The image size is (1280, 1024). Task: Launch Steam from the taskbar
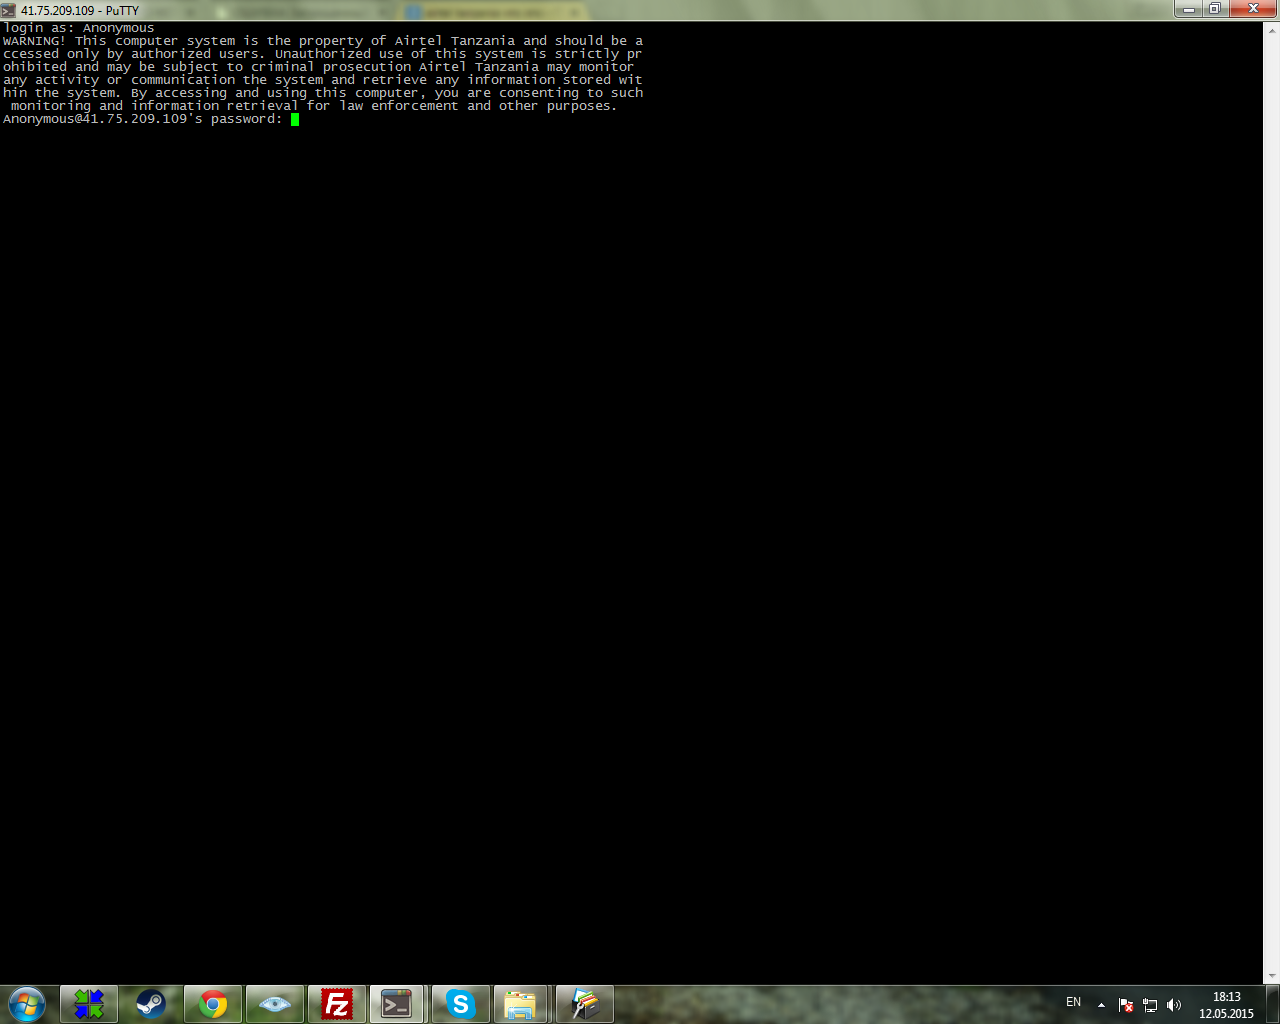pyautogui.click(x=151, y=1004)
